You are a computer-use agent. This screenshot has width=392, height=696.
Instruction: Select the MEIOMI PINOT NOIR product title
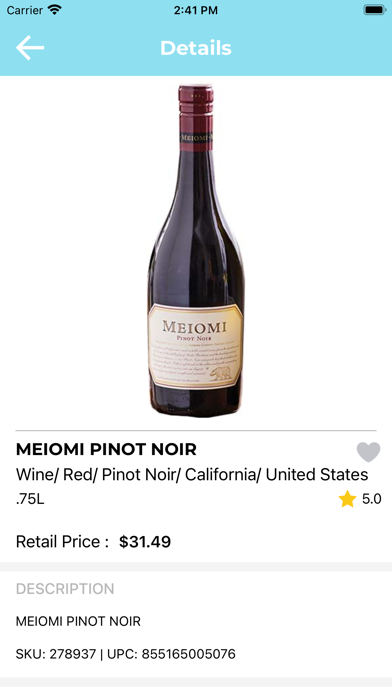tap(106, 450)
